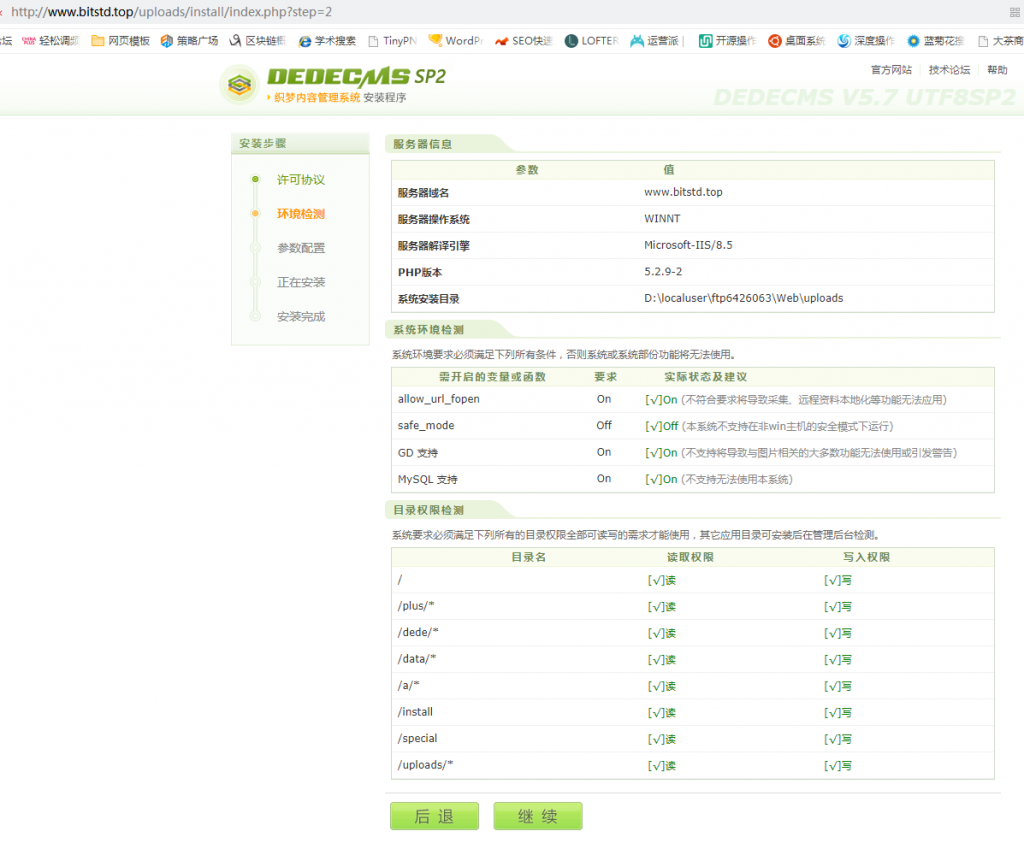Open the 开源操作 bookmark
This screenshot has width=1024, height=843.
click(727, 40)
